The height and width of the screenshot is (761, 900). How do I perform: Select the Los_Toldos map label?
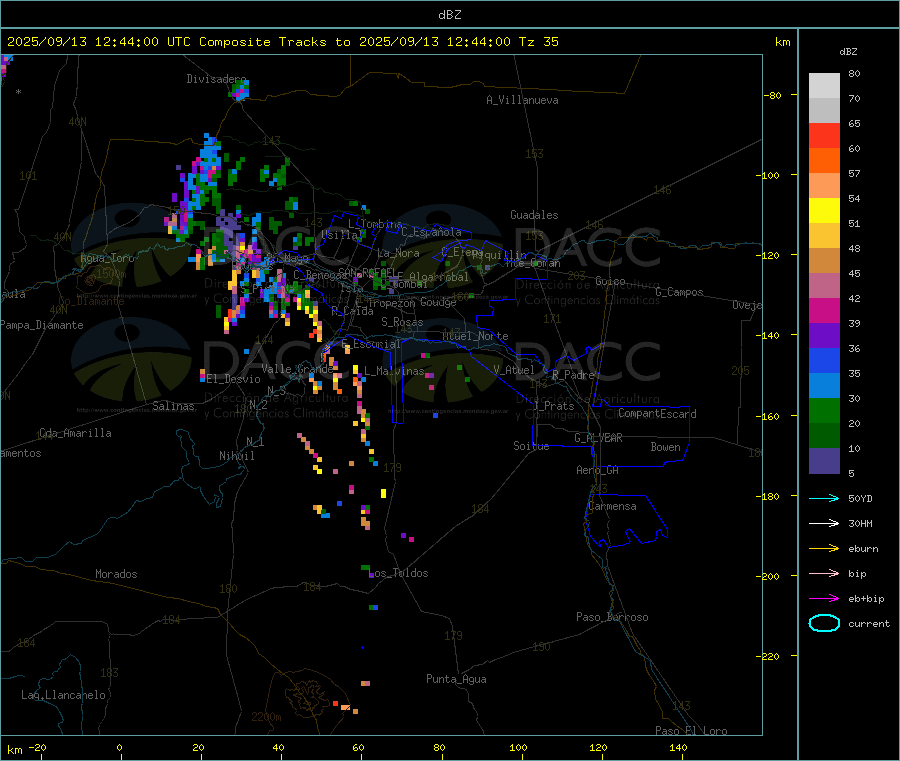pyautogui.click(x=400, y=573)
